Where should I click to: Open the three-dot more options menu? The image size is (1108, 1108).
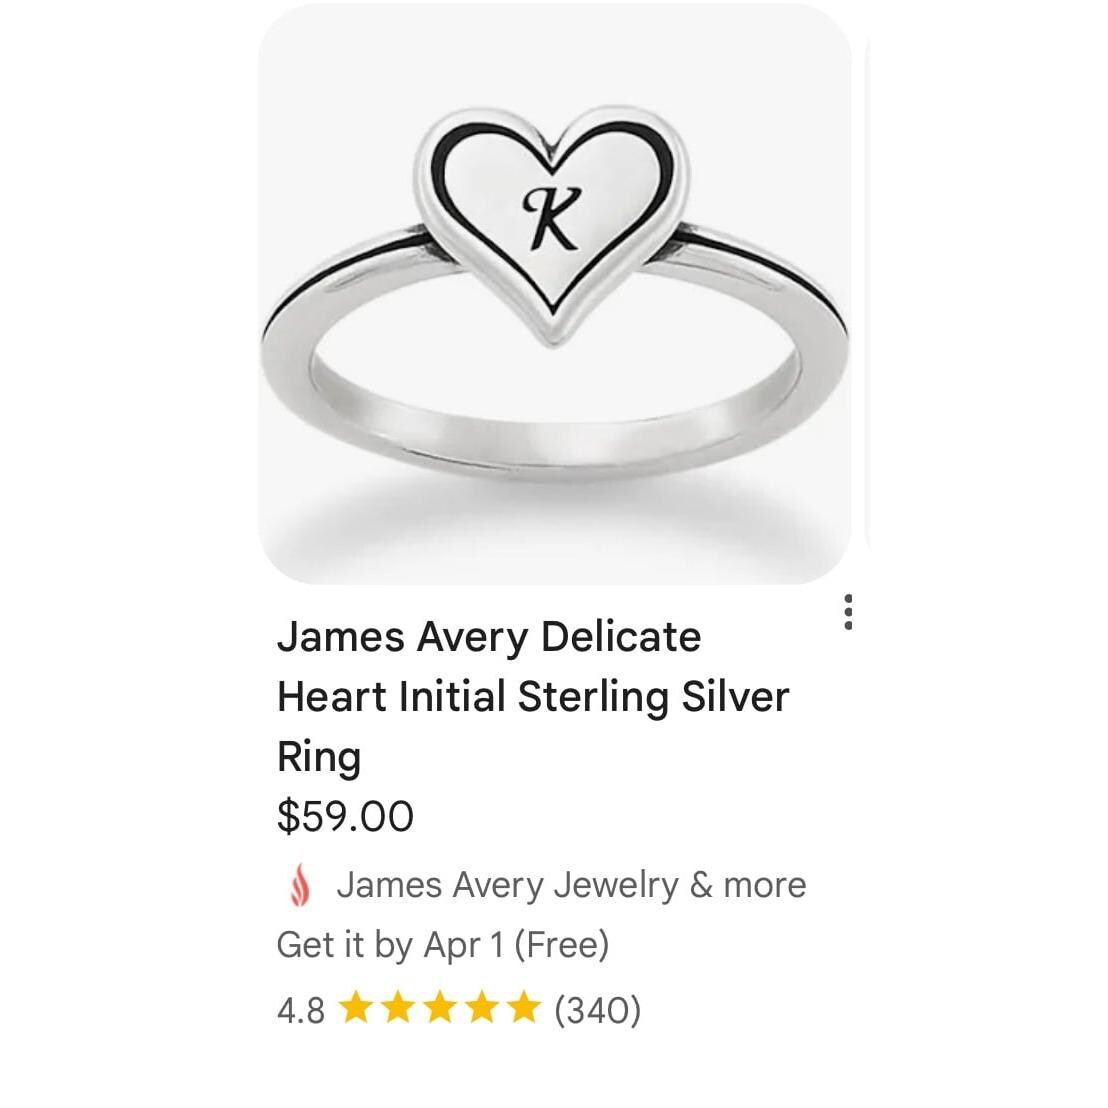[848, 612]
